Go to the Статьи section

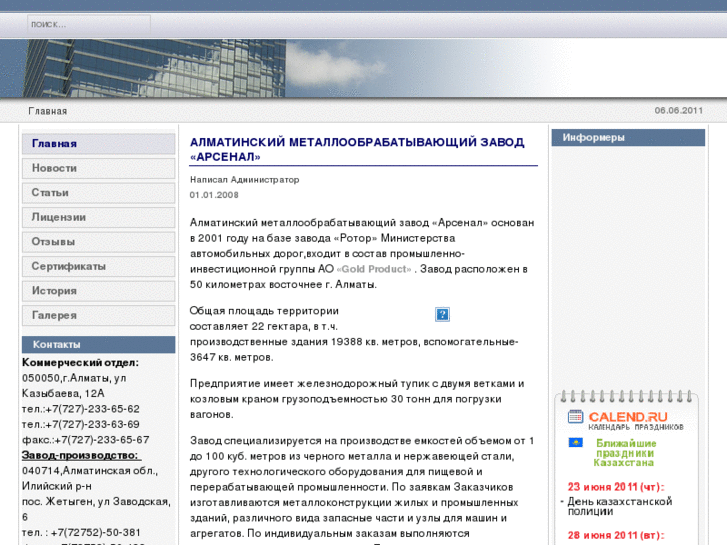(x=98, y=193)
